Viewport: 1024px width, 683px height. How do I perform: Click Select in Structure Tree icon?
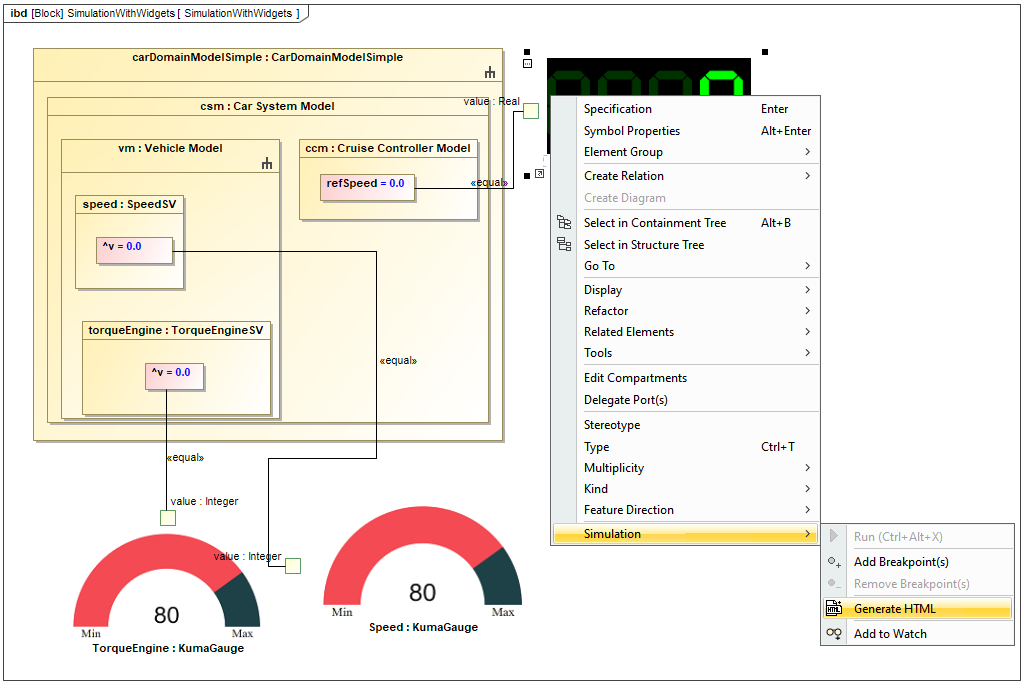[564, 244]
